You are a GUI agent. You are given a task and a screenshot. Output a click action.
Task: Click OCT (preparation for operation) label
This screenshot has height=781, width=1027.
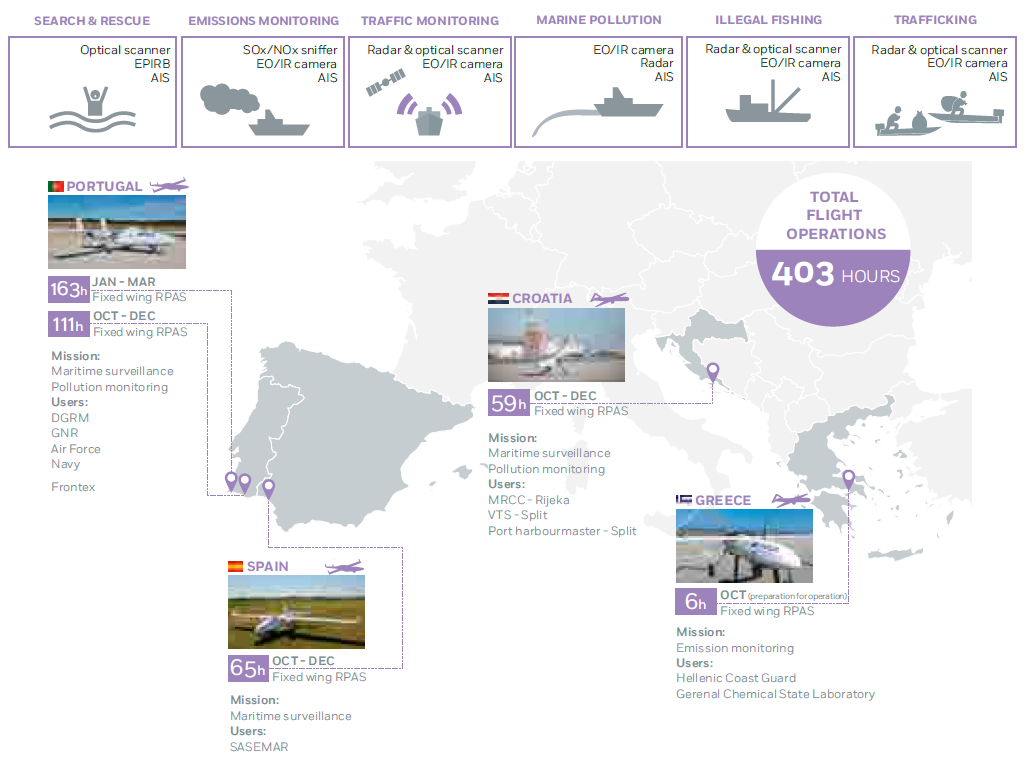[x=783, y=595]
